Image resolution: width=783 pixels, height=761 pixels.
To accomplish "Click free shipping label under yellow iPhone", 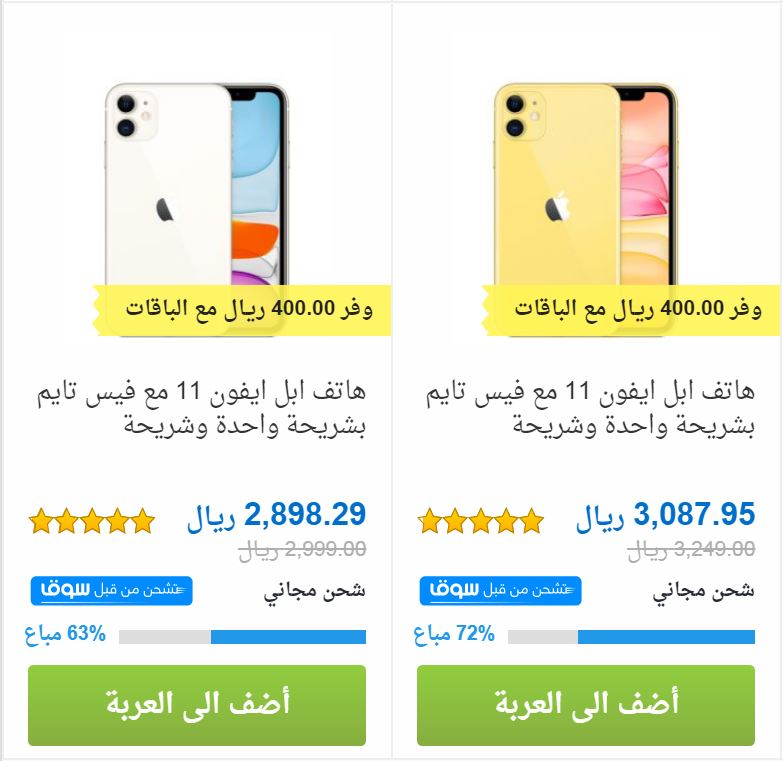I will coord(704,592).
